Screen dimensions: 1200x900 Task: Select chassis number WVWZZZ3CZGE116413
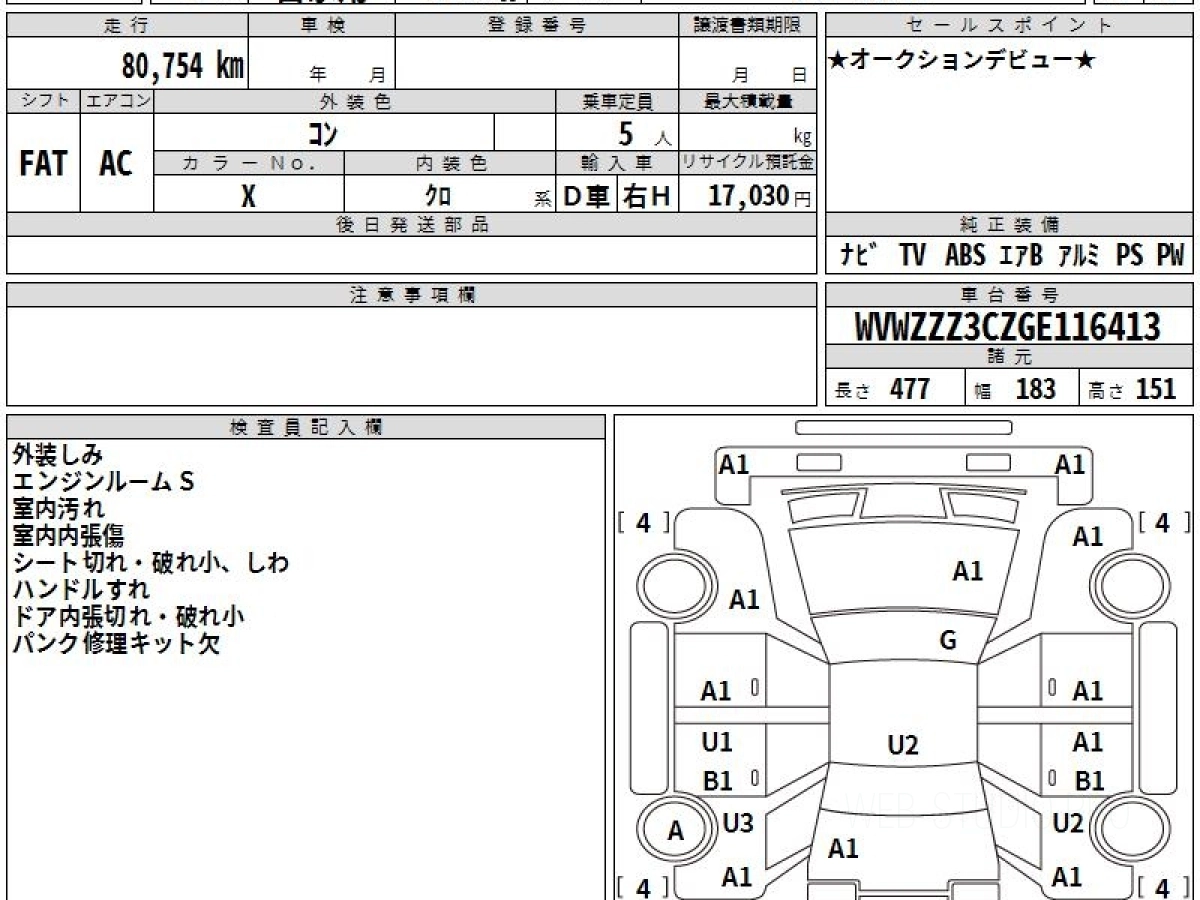[x=1008, y=327]
